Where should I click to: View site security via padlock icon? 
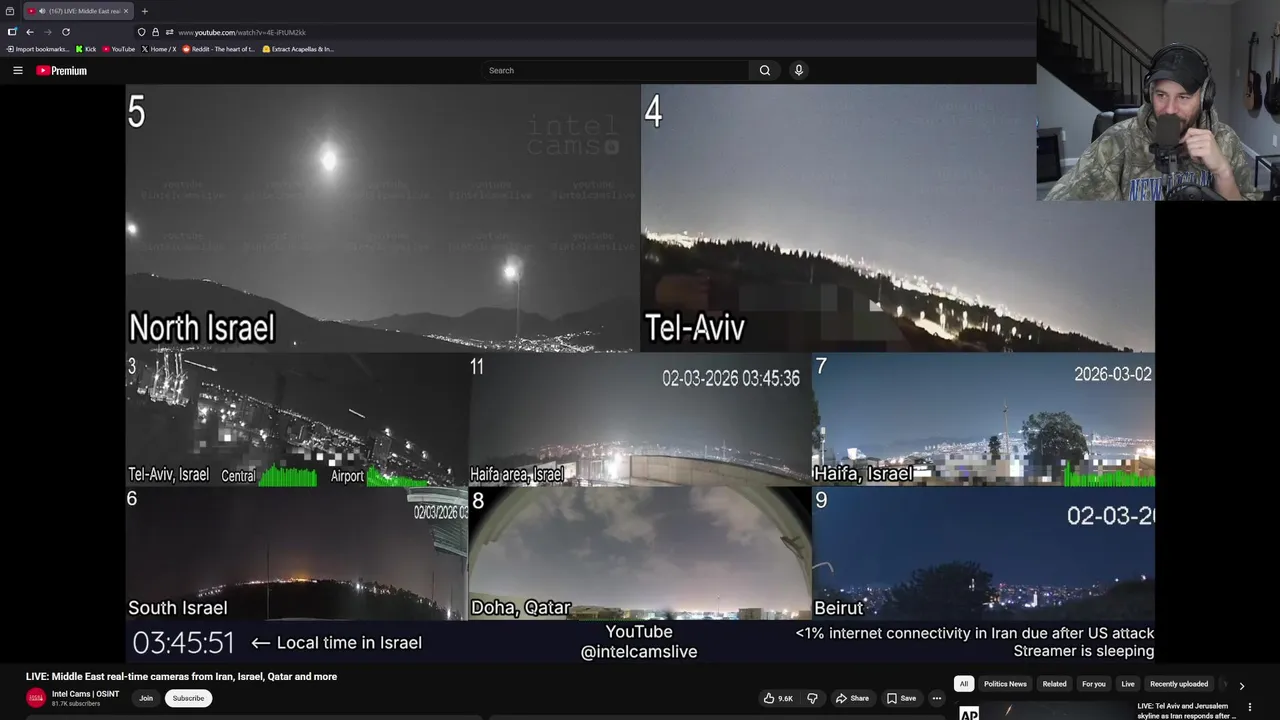155,32
